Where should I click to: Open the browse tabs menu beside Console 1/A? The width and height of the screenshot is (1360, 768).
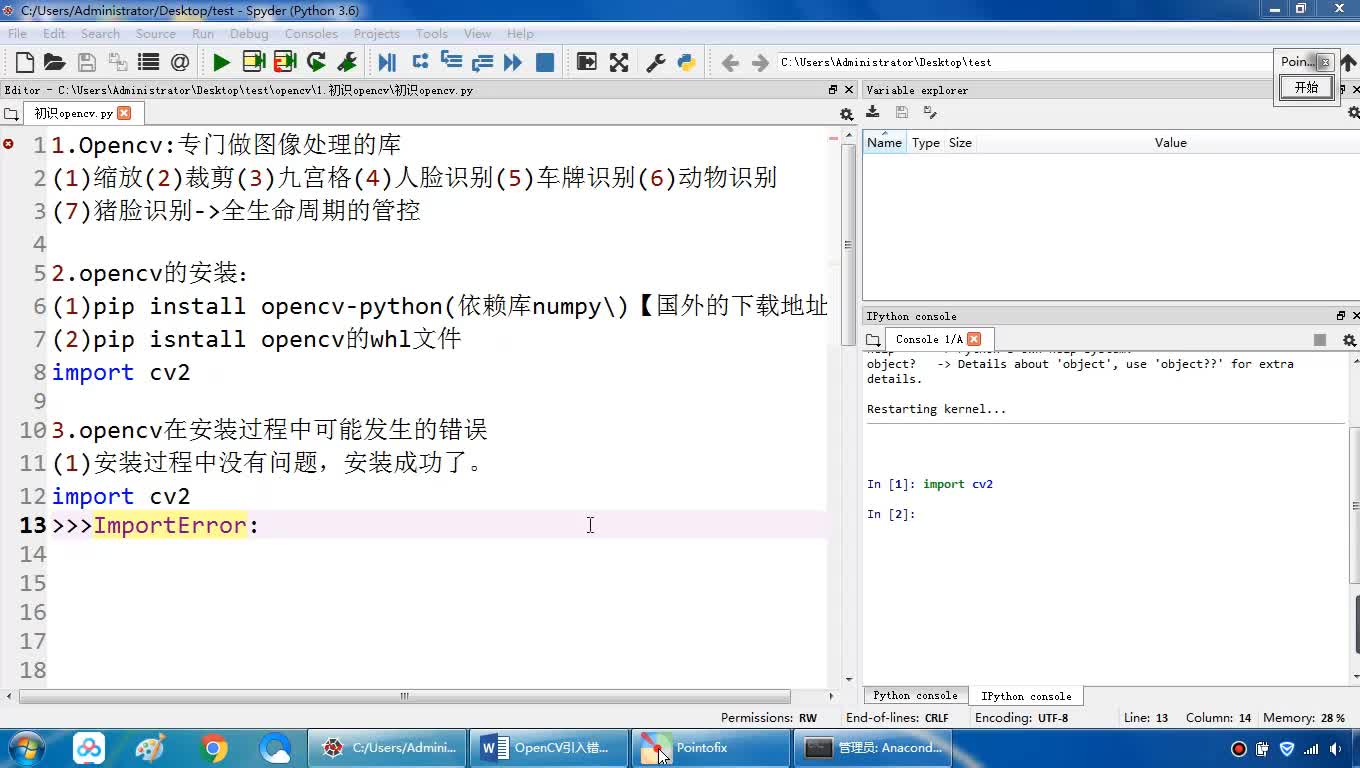pos(873,340)
